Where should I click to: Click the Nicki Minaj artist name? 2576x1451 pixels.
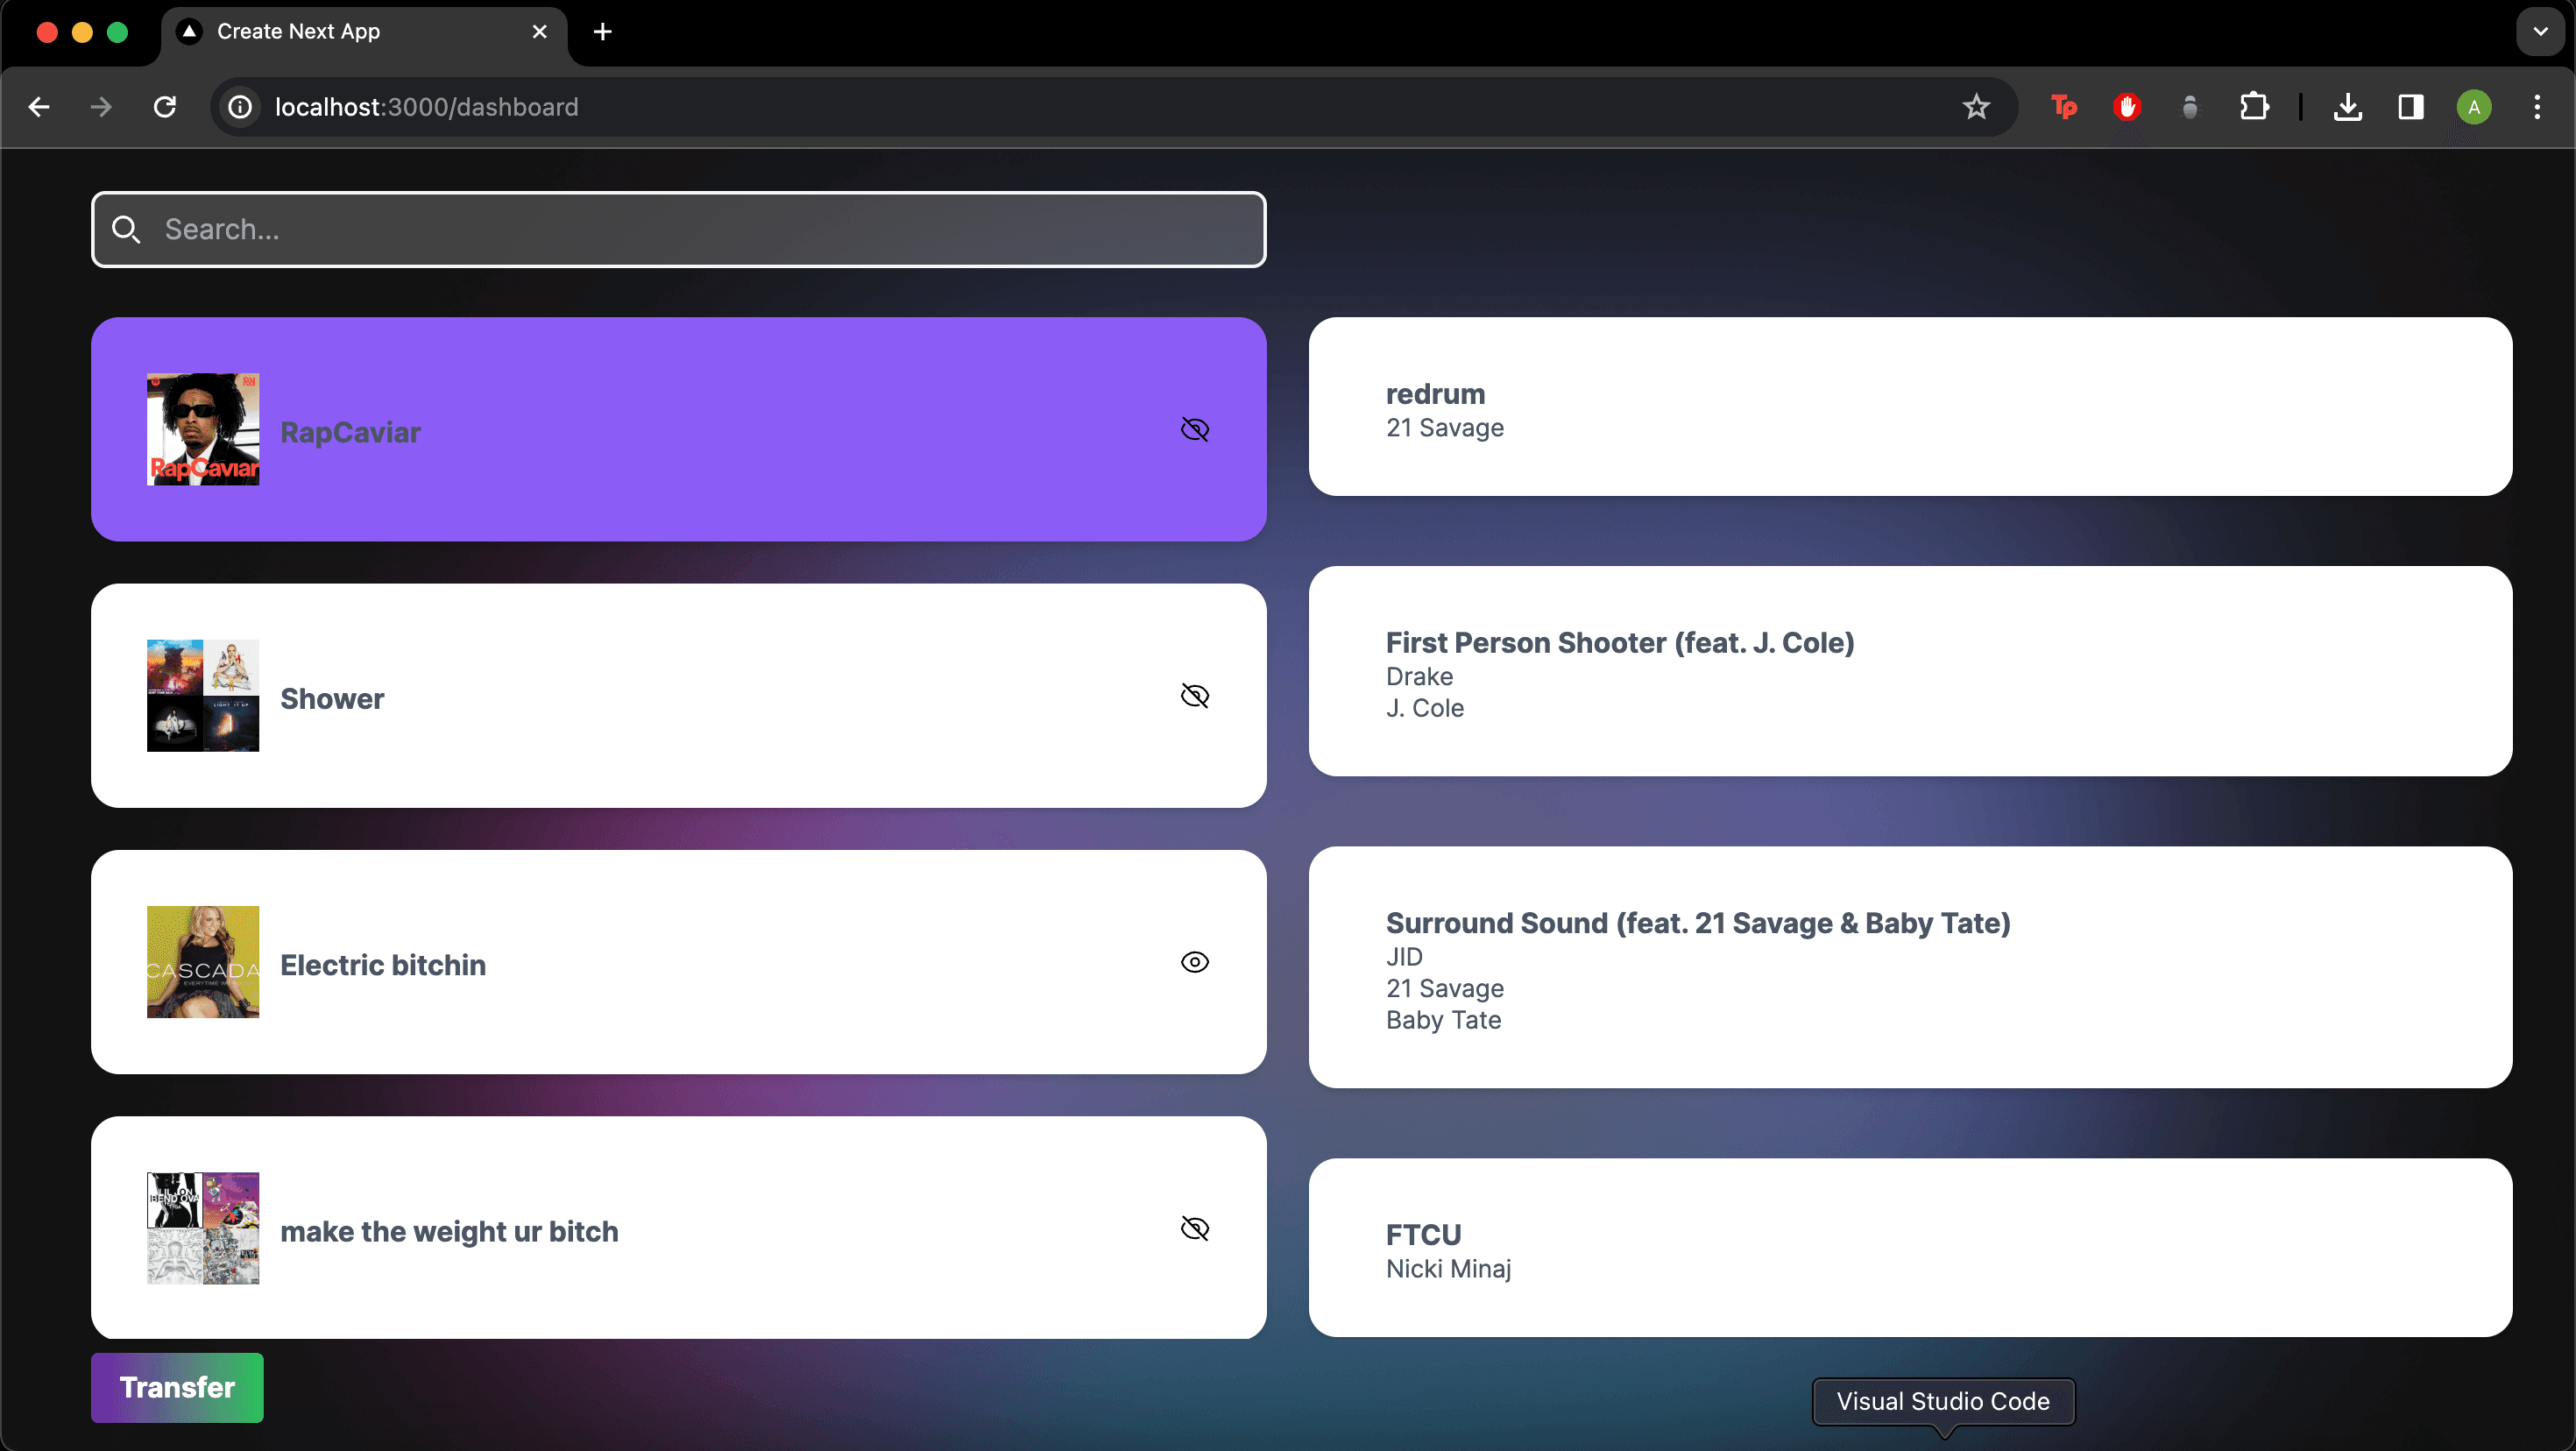pos(1448,1269)
